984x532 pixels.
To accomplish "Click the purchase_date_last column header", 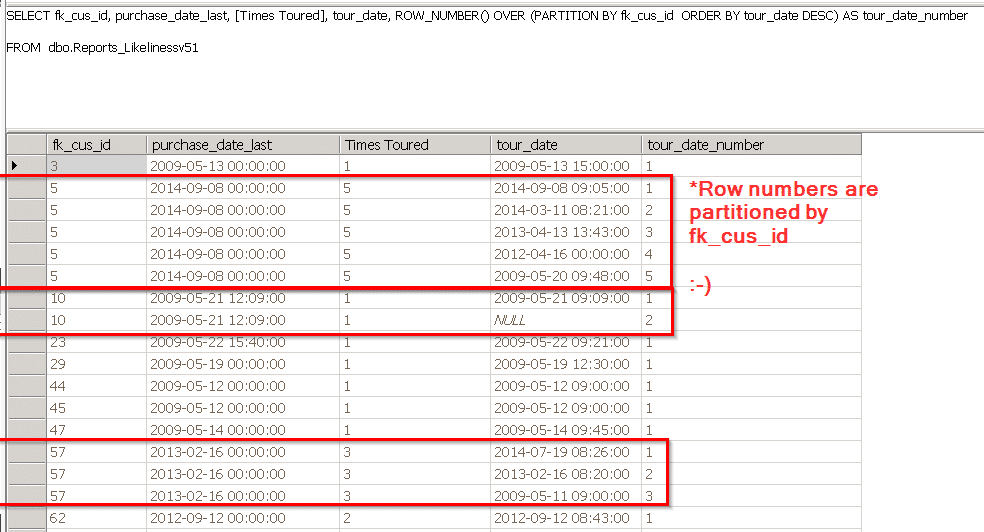I will click(x=243, y=145).
